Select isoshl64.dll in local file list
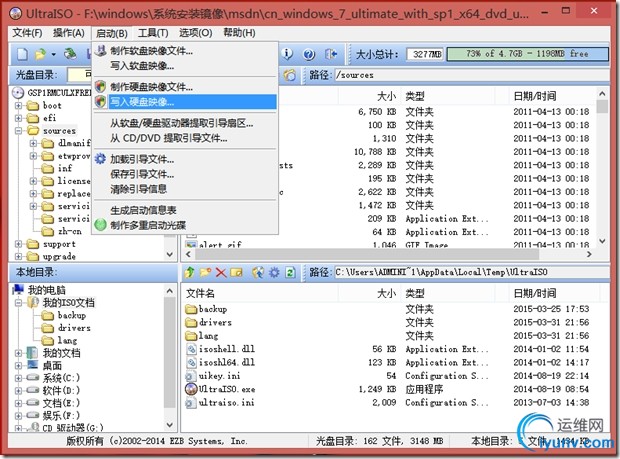This screenshot has height=459, width=620. (227, 362)
